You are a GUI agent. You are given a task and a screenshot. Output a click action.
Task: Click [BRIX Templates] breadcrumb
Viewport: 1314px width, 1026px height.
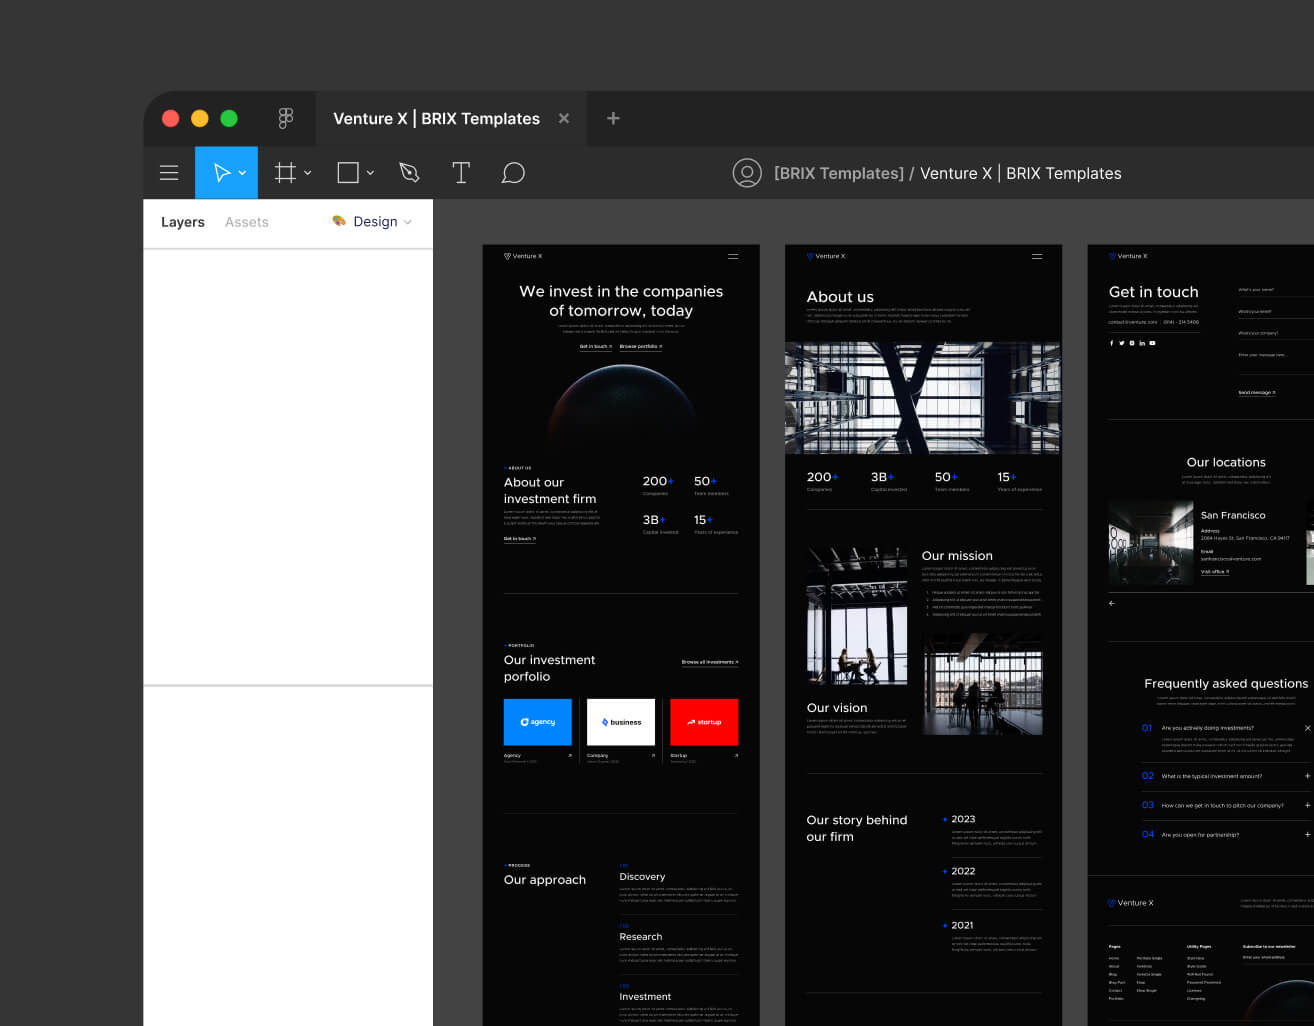point(839,173)
